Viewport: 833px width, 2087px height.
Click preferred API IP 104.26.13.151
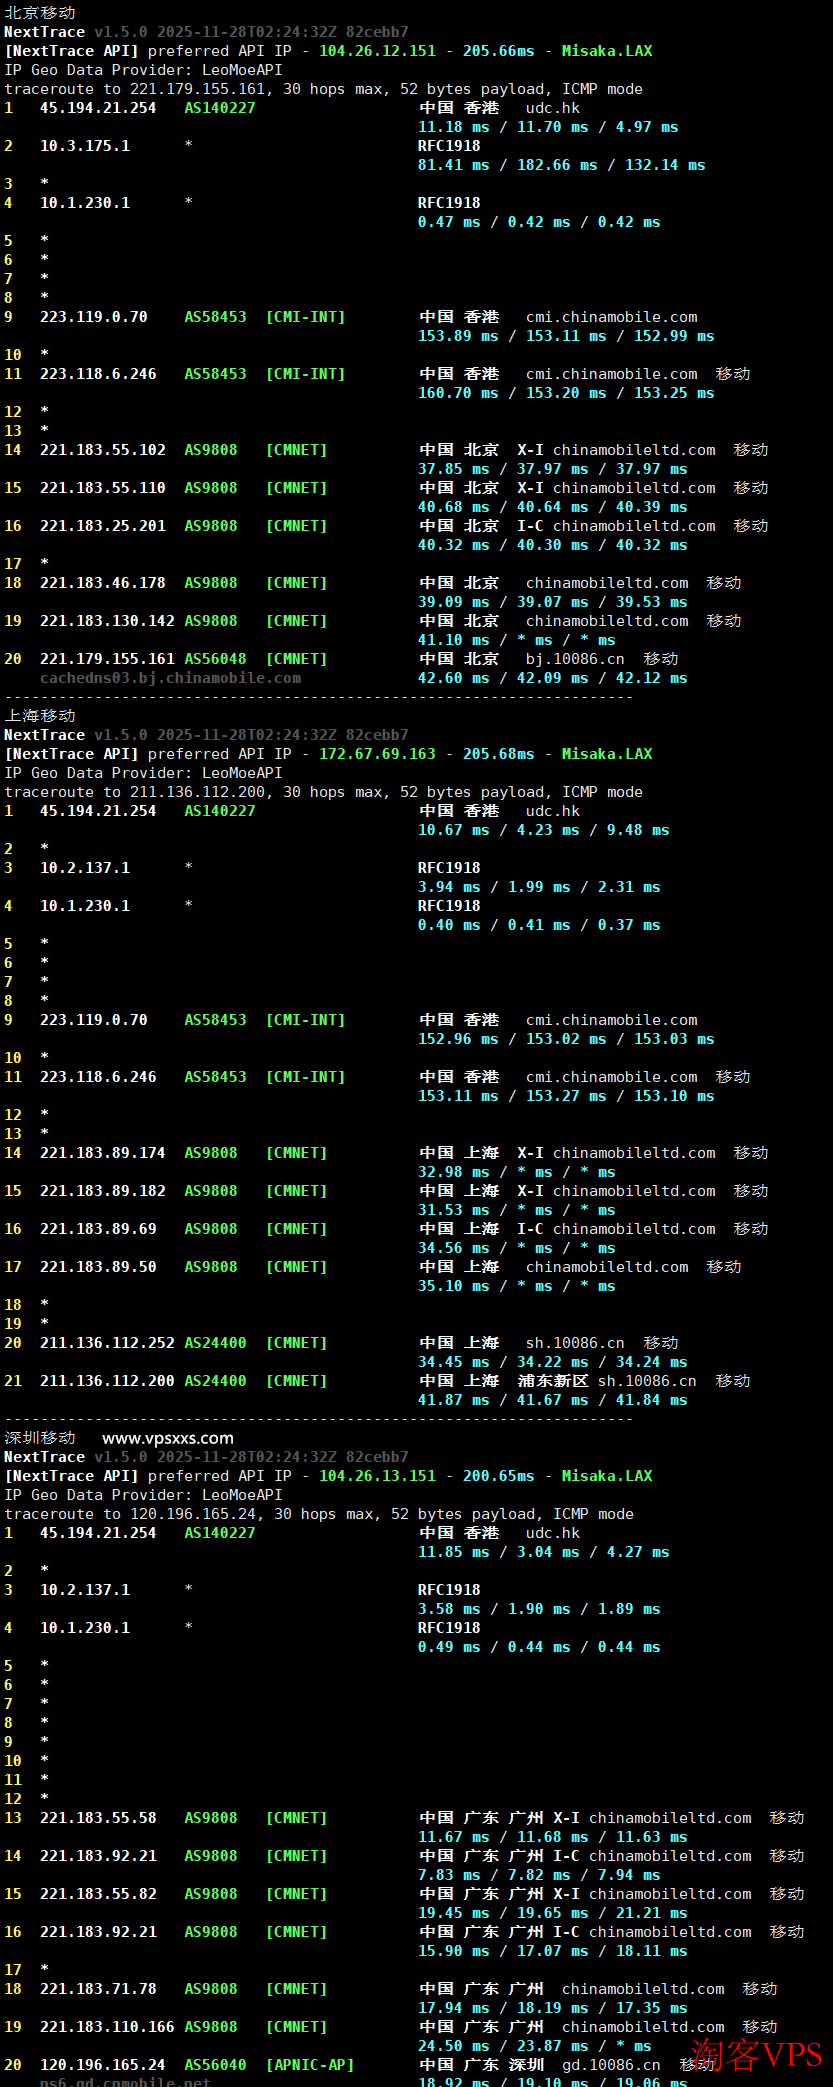pos(377,1476)
